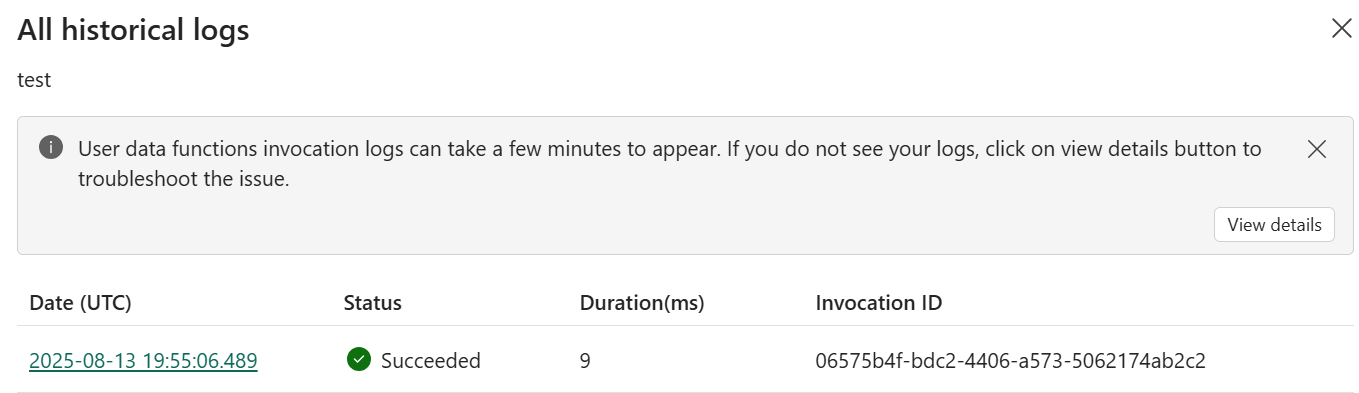The height and width of the screenshot is (393, 1359).
Task: Open the 2025-08-13 19:55:06.489 log entry
Action: click(x=144, y=360)
